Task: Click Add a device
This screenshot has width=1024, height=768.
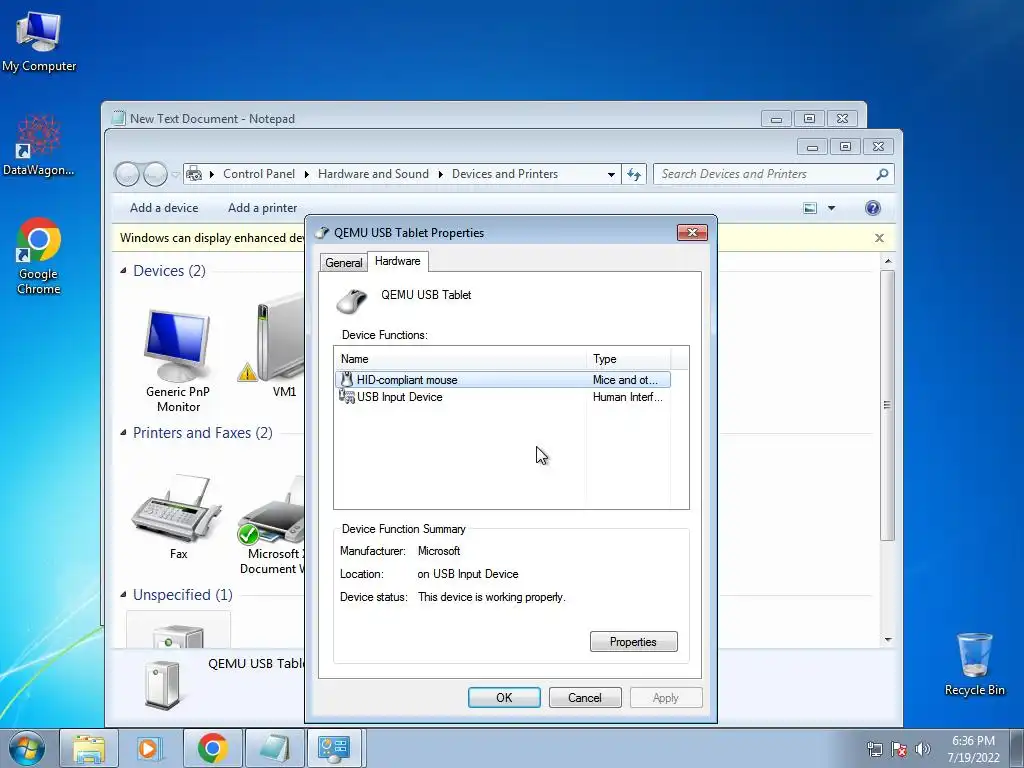Action: 164,208
